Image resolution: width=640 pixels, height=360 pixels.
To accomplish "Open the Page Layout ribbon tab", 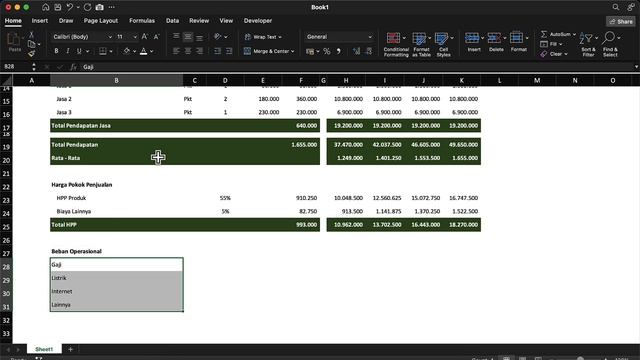I will [x=101, y=20].
